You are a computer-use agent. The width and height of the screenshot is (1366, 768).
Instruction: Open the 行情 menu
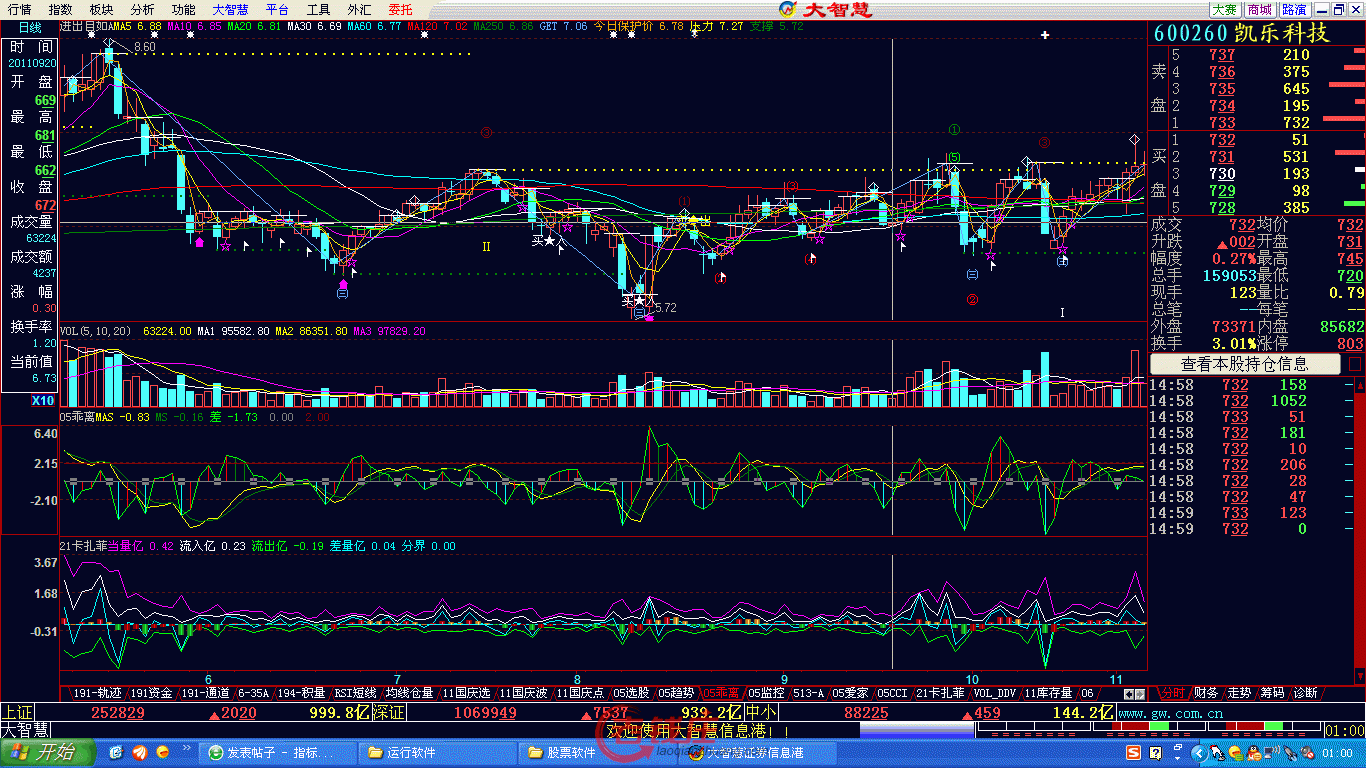(x=20, y=9)
